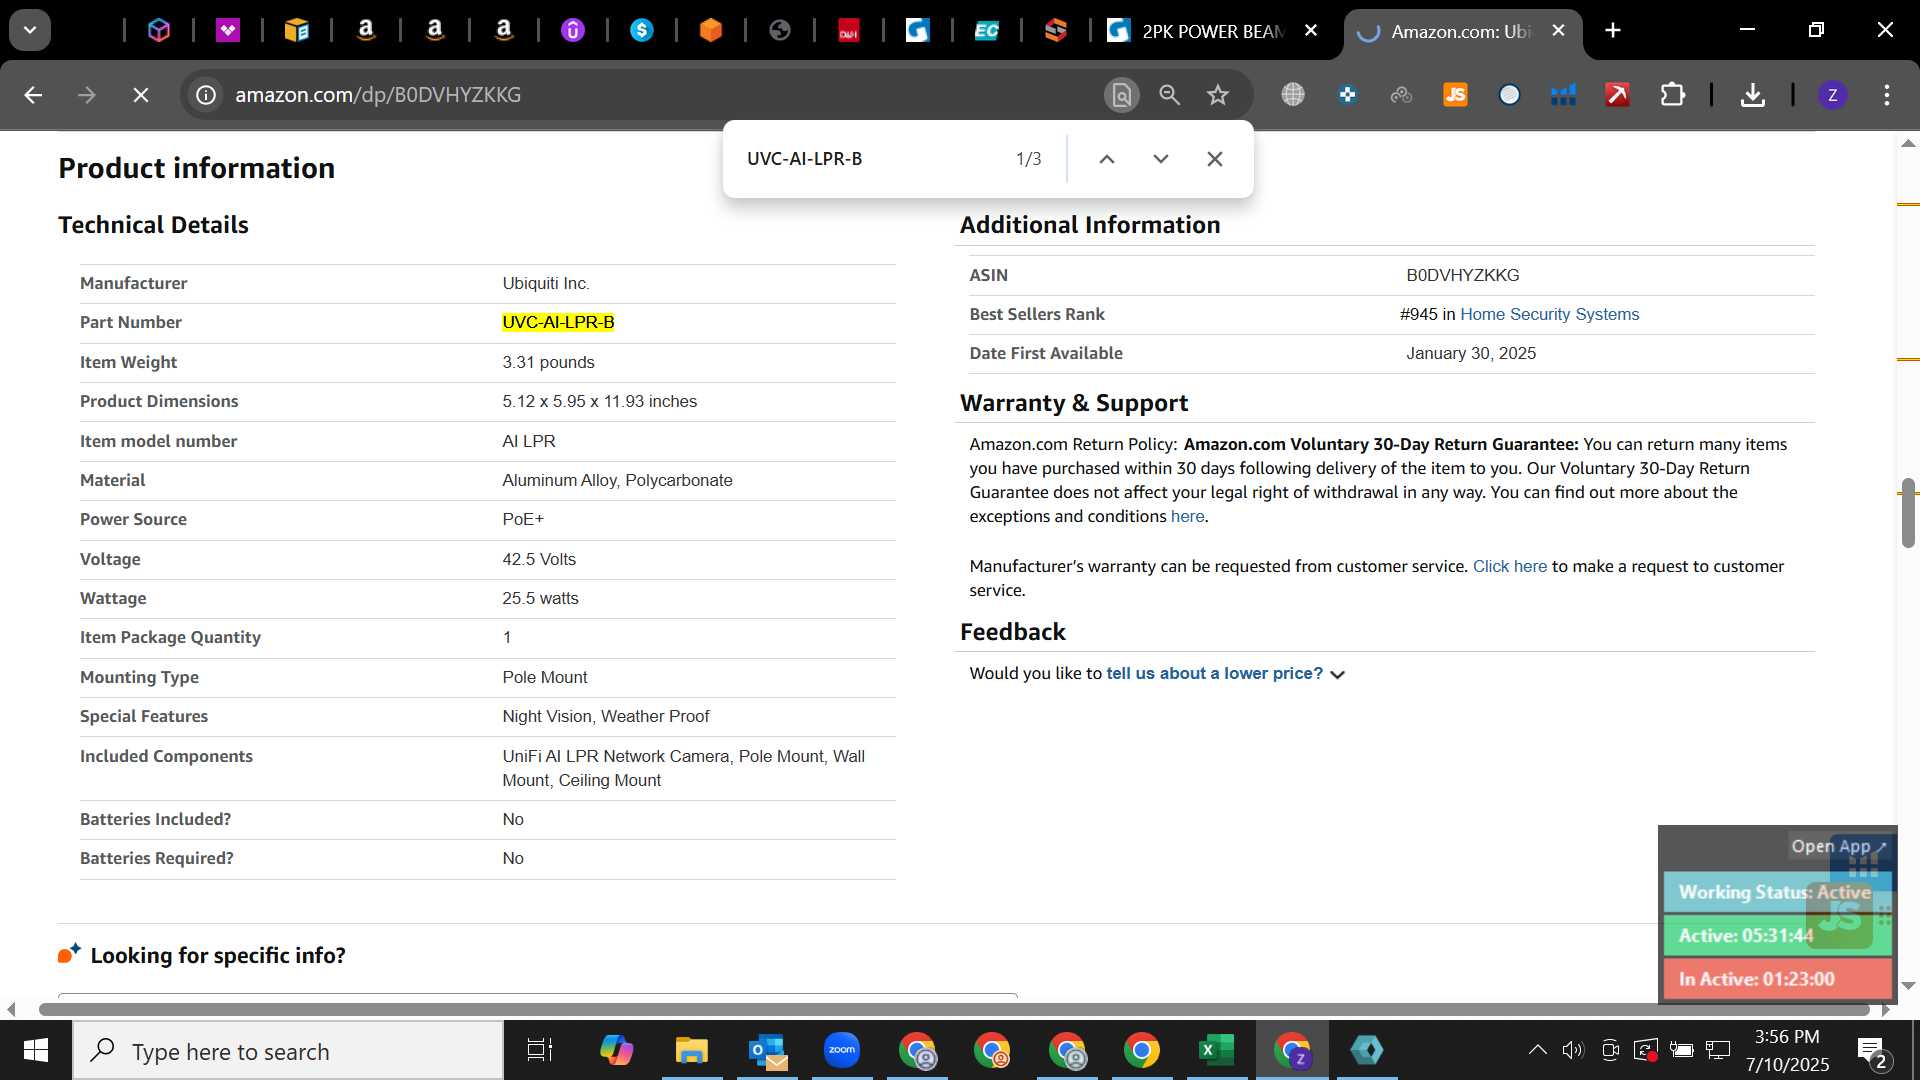1920x1080 pixels.
Task: Show hidden system tray icons
Action: click(x=1537, y=1050)
